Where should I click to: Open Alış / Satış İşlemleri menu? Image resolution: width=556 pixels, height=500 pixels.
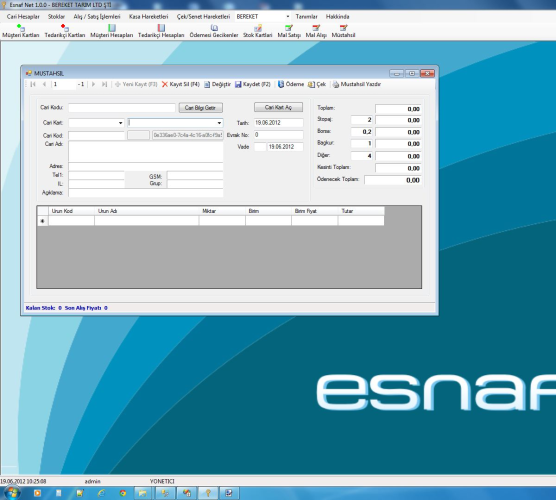click(97, 17)
